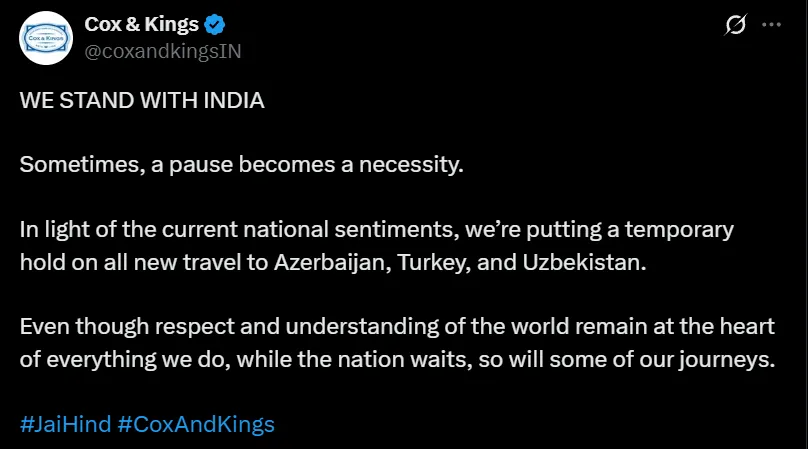
Task: Click the phrase current national sentiments
Action: pyautogui.click(x=310, y=229)
